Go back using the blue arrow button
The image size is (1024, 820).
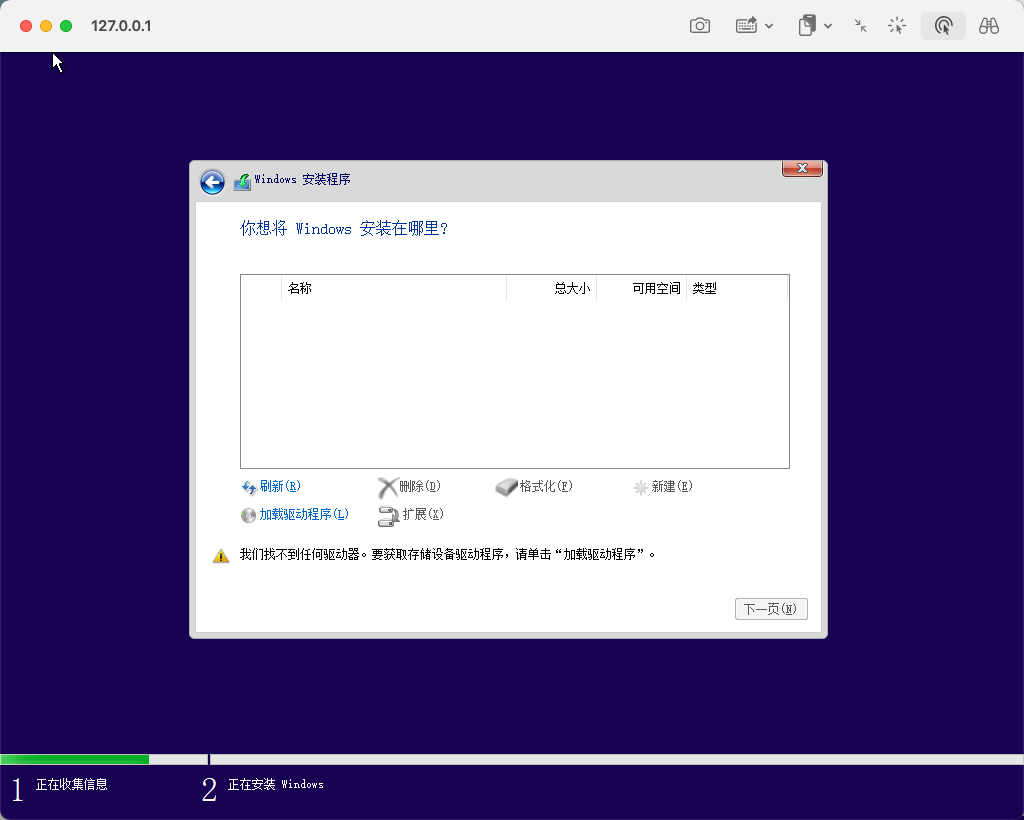click(x=212, y=181)
